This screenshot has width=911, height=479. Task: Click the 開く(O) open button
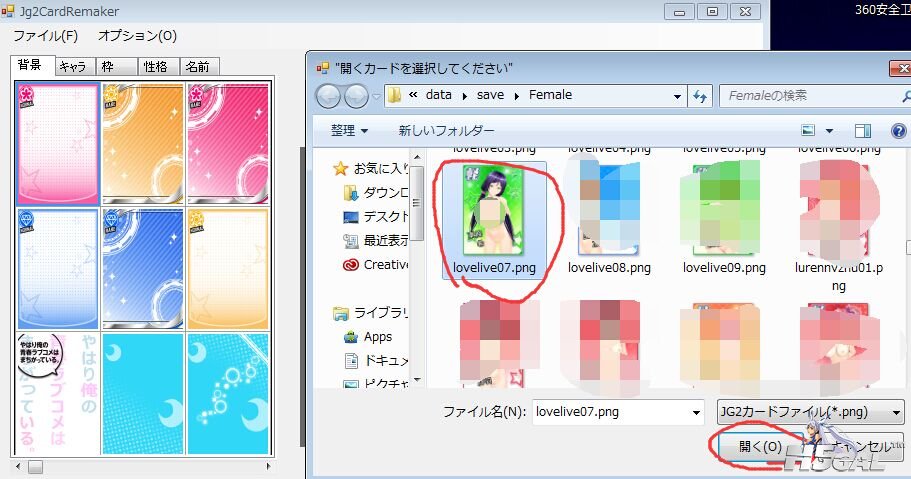click(x=760, y=446)
